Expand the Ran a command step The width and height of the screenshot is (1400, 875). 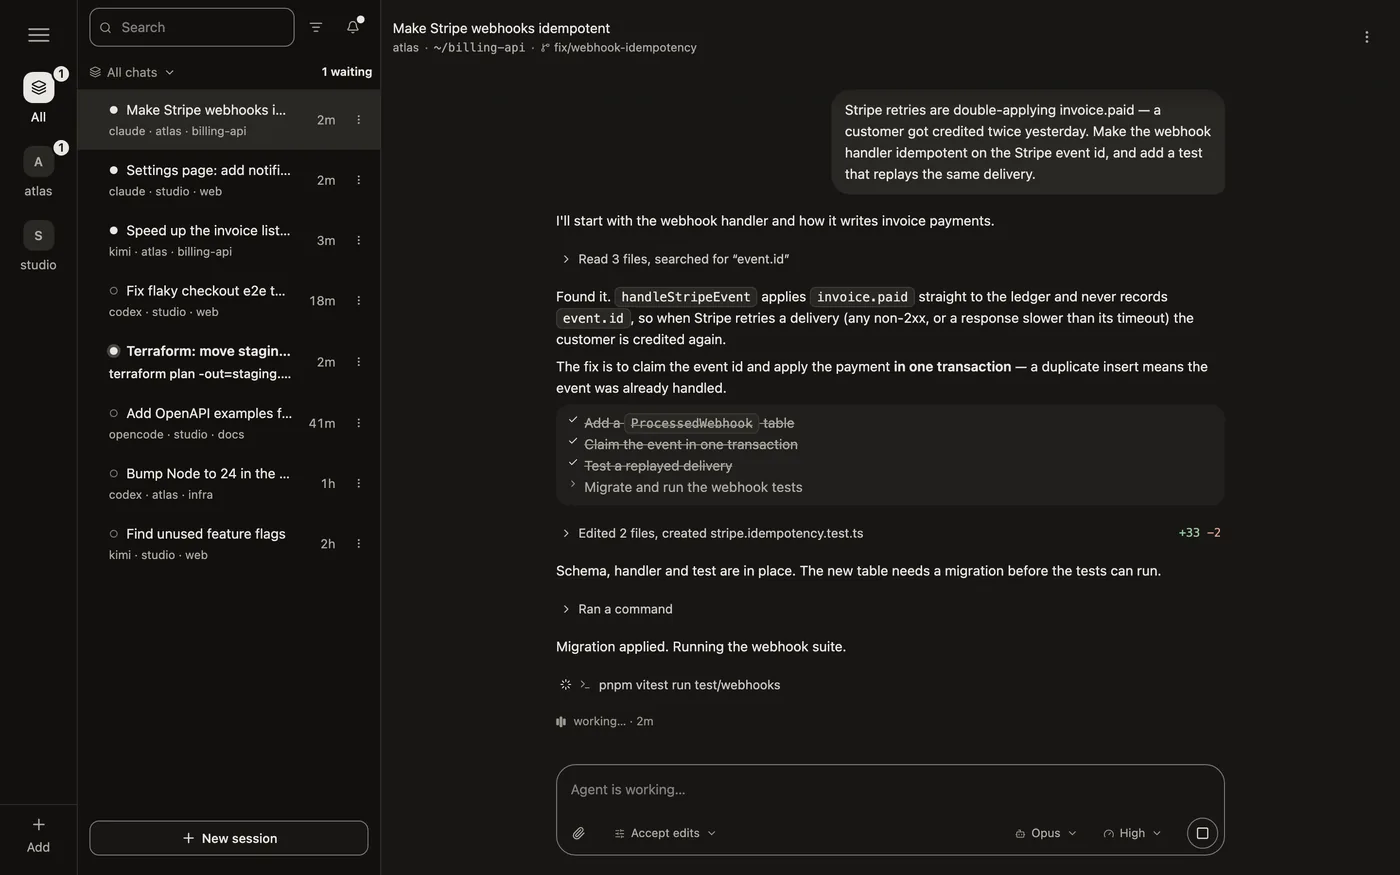pyautogui.click(x=617, y=609)
